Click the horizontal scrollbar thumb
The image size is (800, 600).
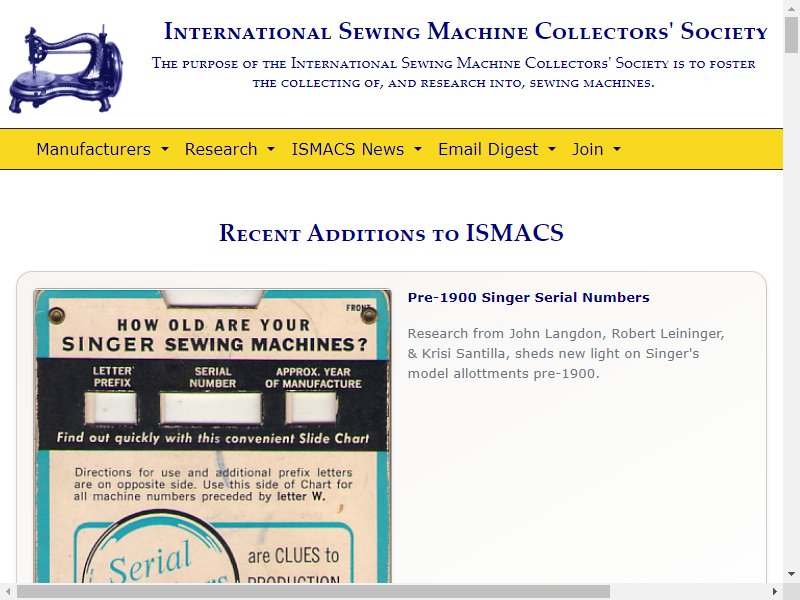pyautogui.click(x=313, y=592)
